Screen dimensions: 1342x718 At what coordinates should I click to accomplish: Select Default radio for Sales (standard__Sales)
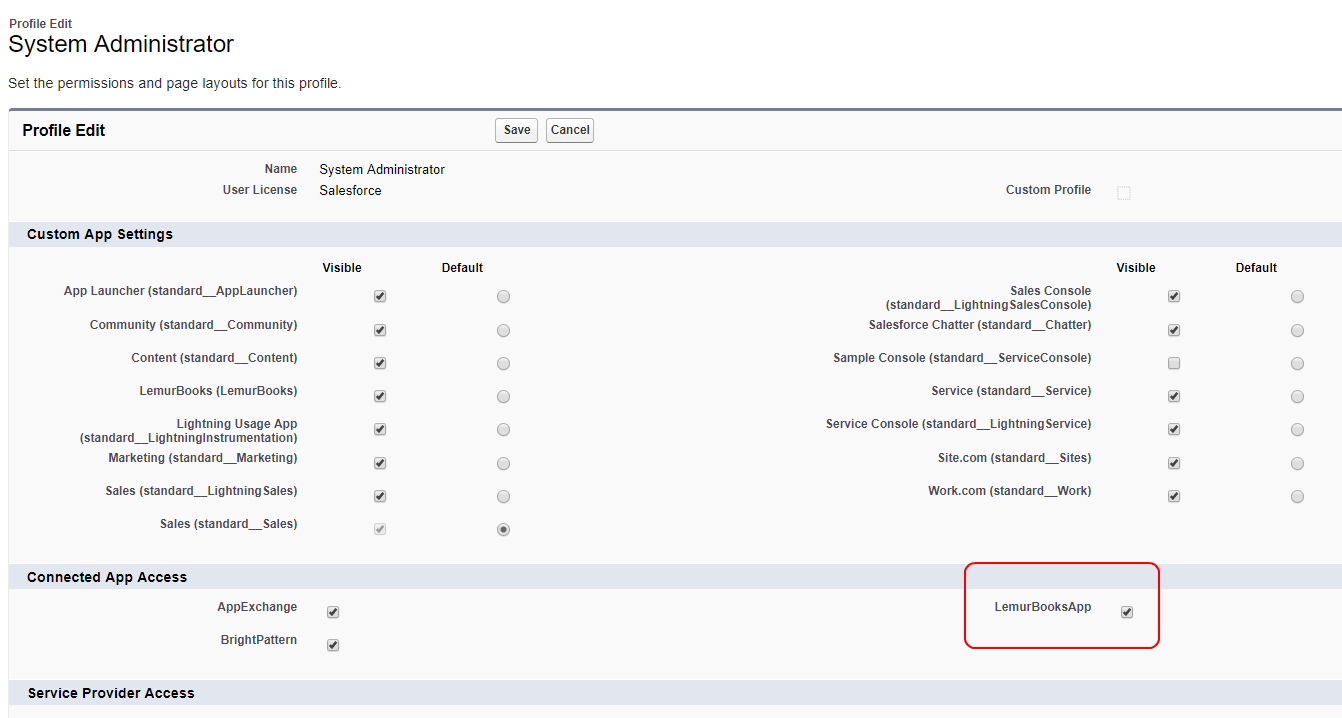coord(503,529)
